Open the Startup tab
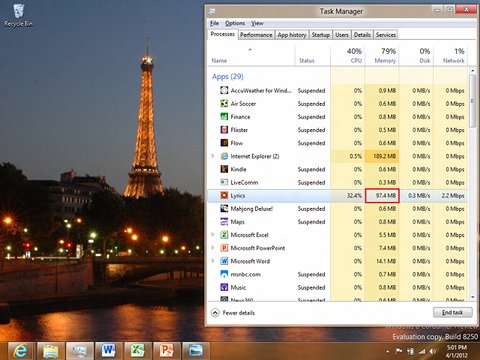The height and width of the screenshot is (360, 480). pos(321,35)
